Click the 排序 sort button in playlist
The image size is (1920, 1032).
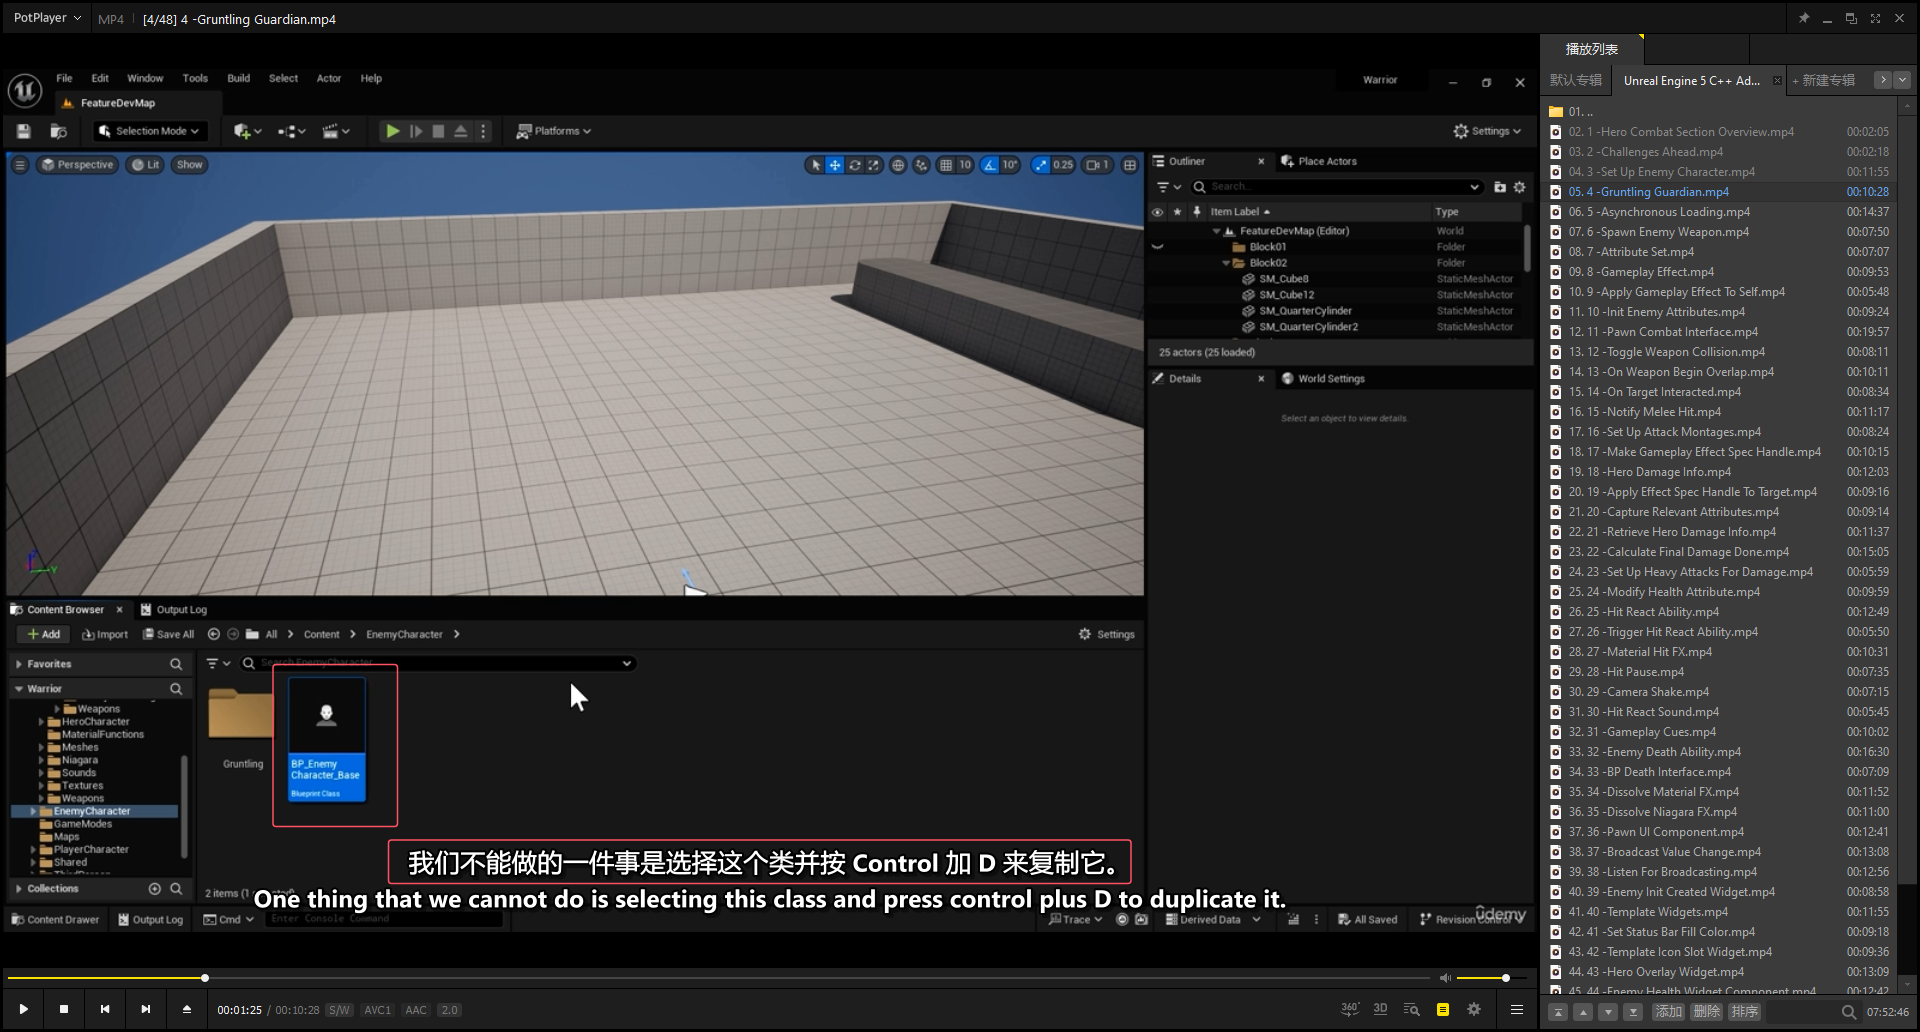[x=1745, y=1011]
